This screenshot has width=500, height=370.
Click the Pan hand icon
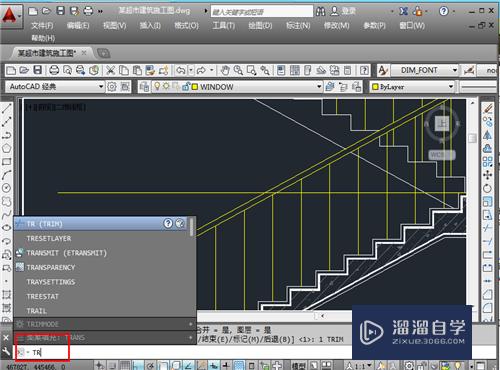tap(225, 70)
